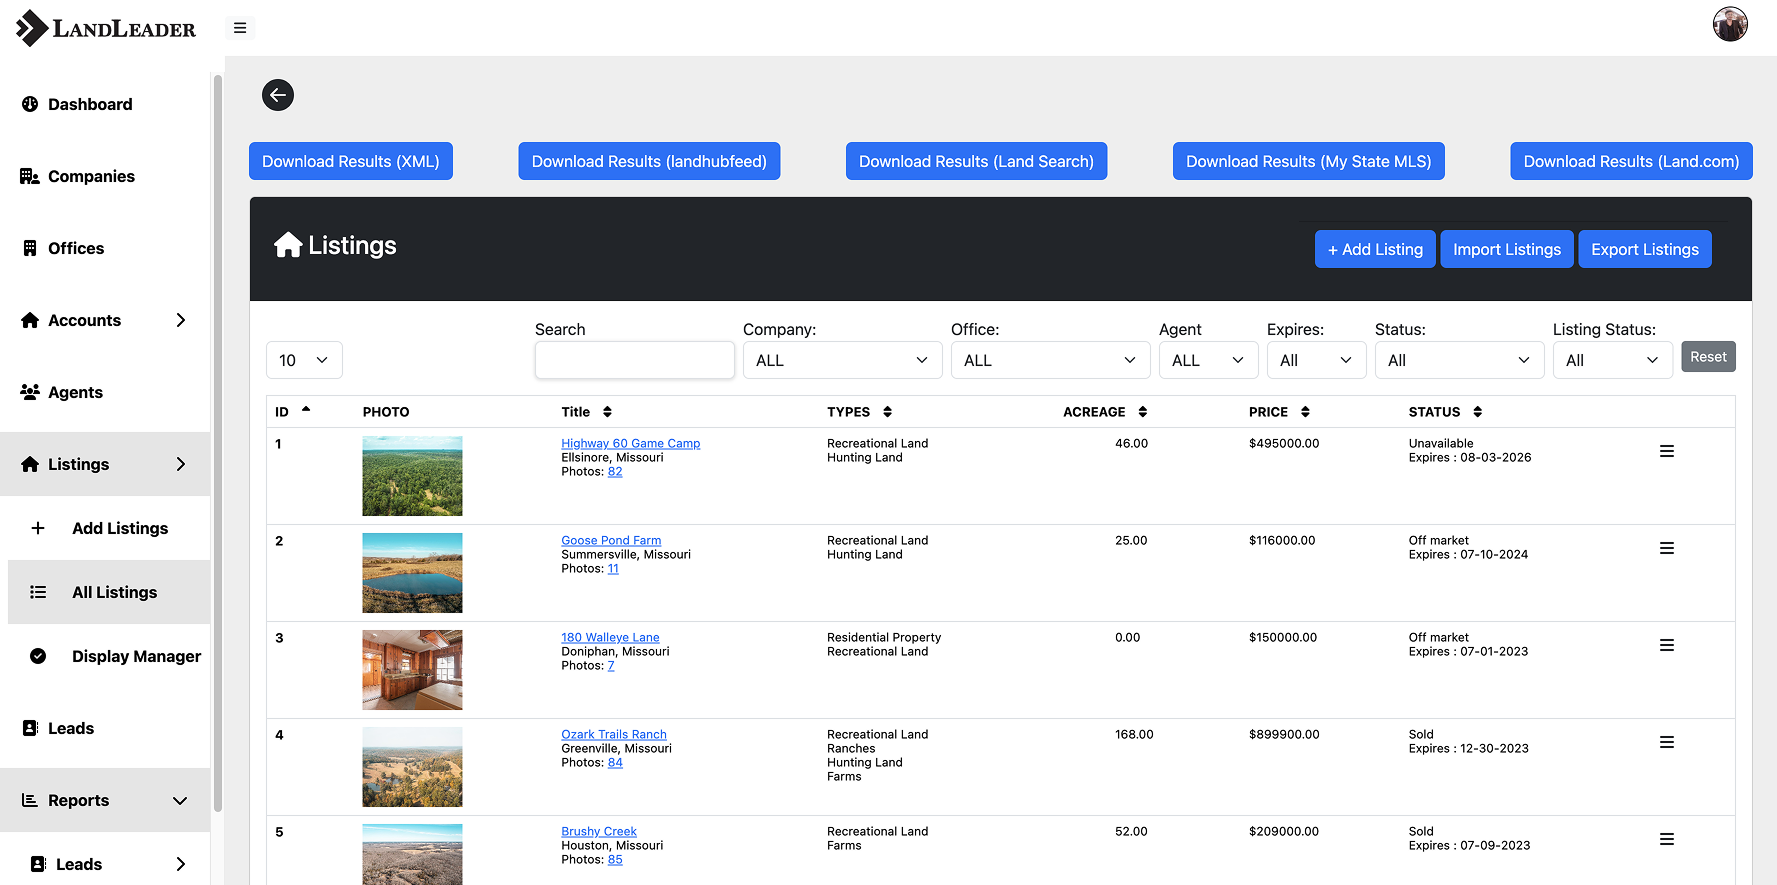Click the 180 Walleye Lane interior thumbnail
Viewport: 1777px width, 885px height.
(412, 670)
